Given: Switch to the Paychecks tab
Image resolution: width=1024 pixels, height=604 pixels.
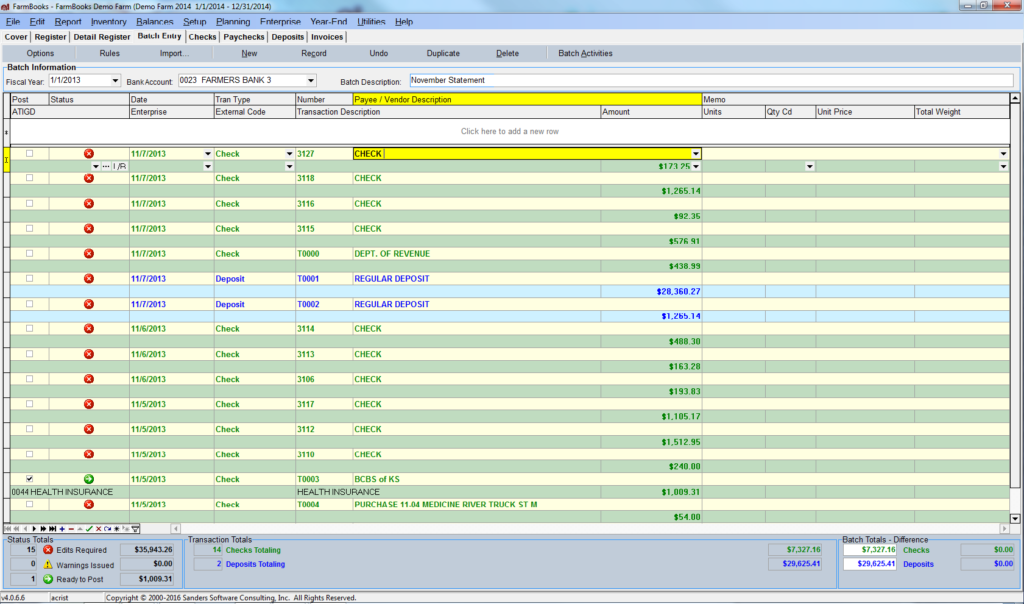Looking at the screenshot, I should click(245, 36).
